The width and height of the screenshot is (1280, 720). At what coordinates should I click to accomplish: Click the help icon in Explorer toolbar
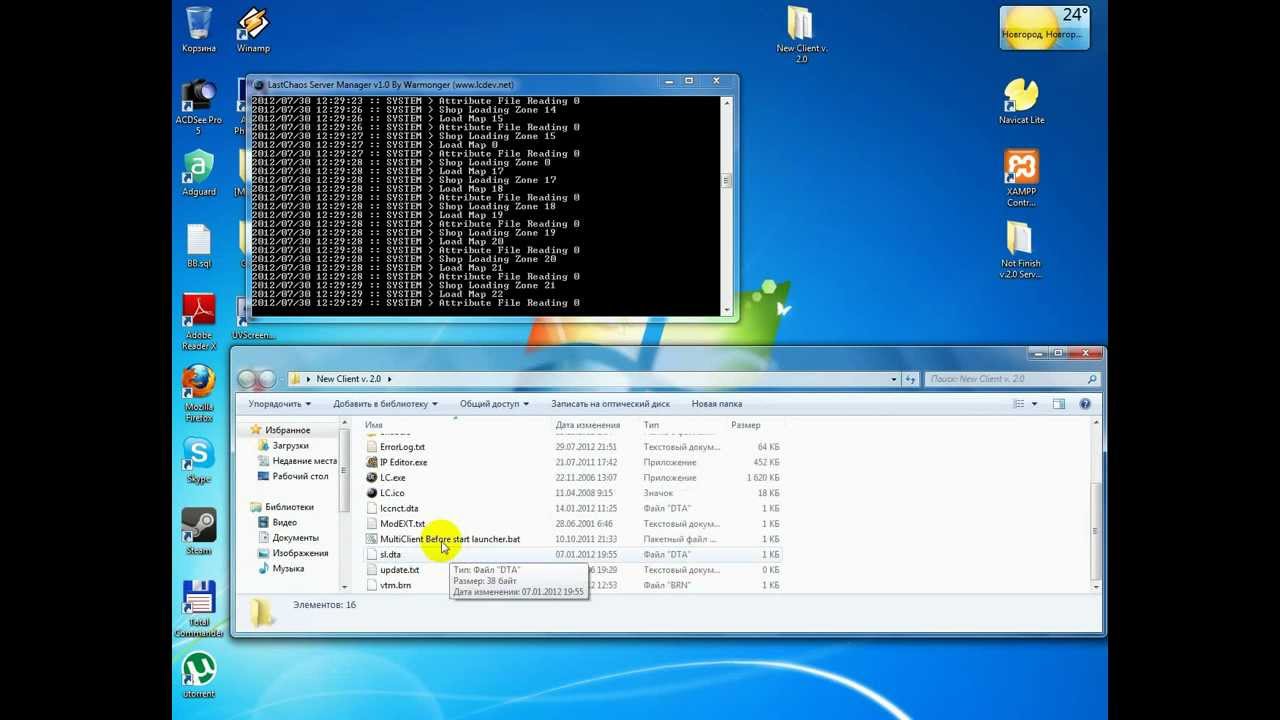pyautogui.click(x=1085, y=404)
